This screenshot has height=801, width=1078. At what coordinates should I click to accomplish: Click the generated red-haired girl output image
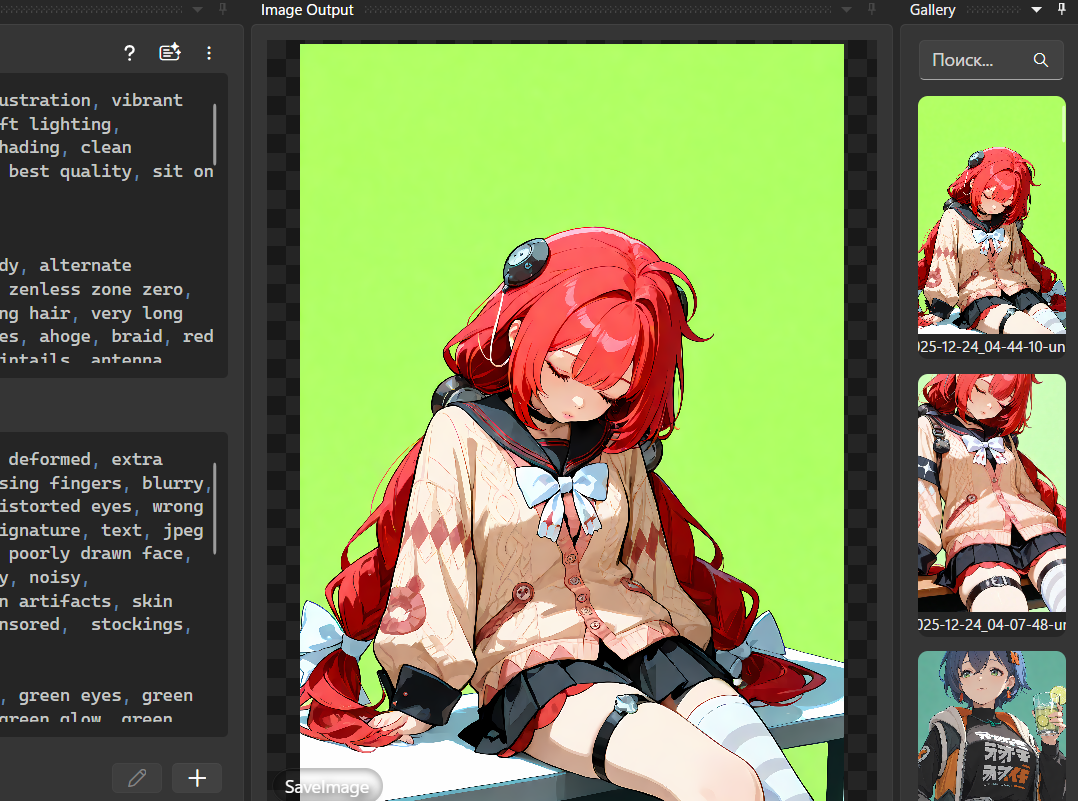[x=572, y=422]
